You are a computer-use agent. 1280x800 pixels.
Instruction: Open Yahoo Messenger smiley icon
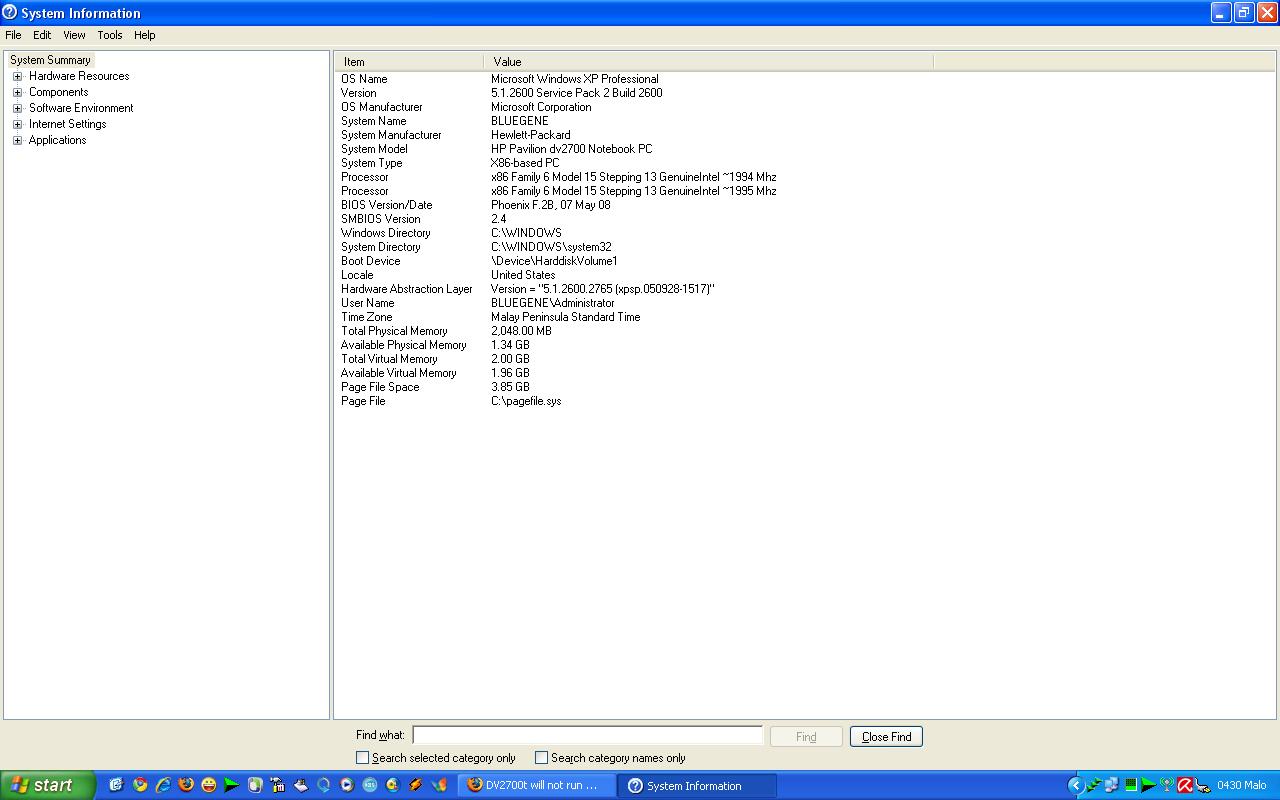point(209,785)
